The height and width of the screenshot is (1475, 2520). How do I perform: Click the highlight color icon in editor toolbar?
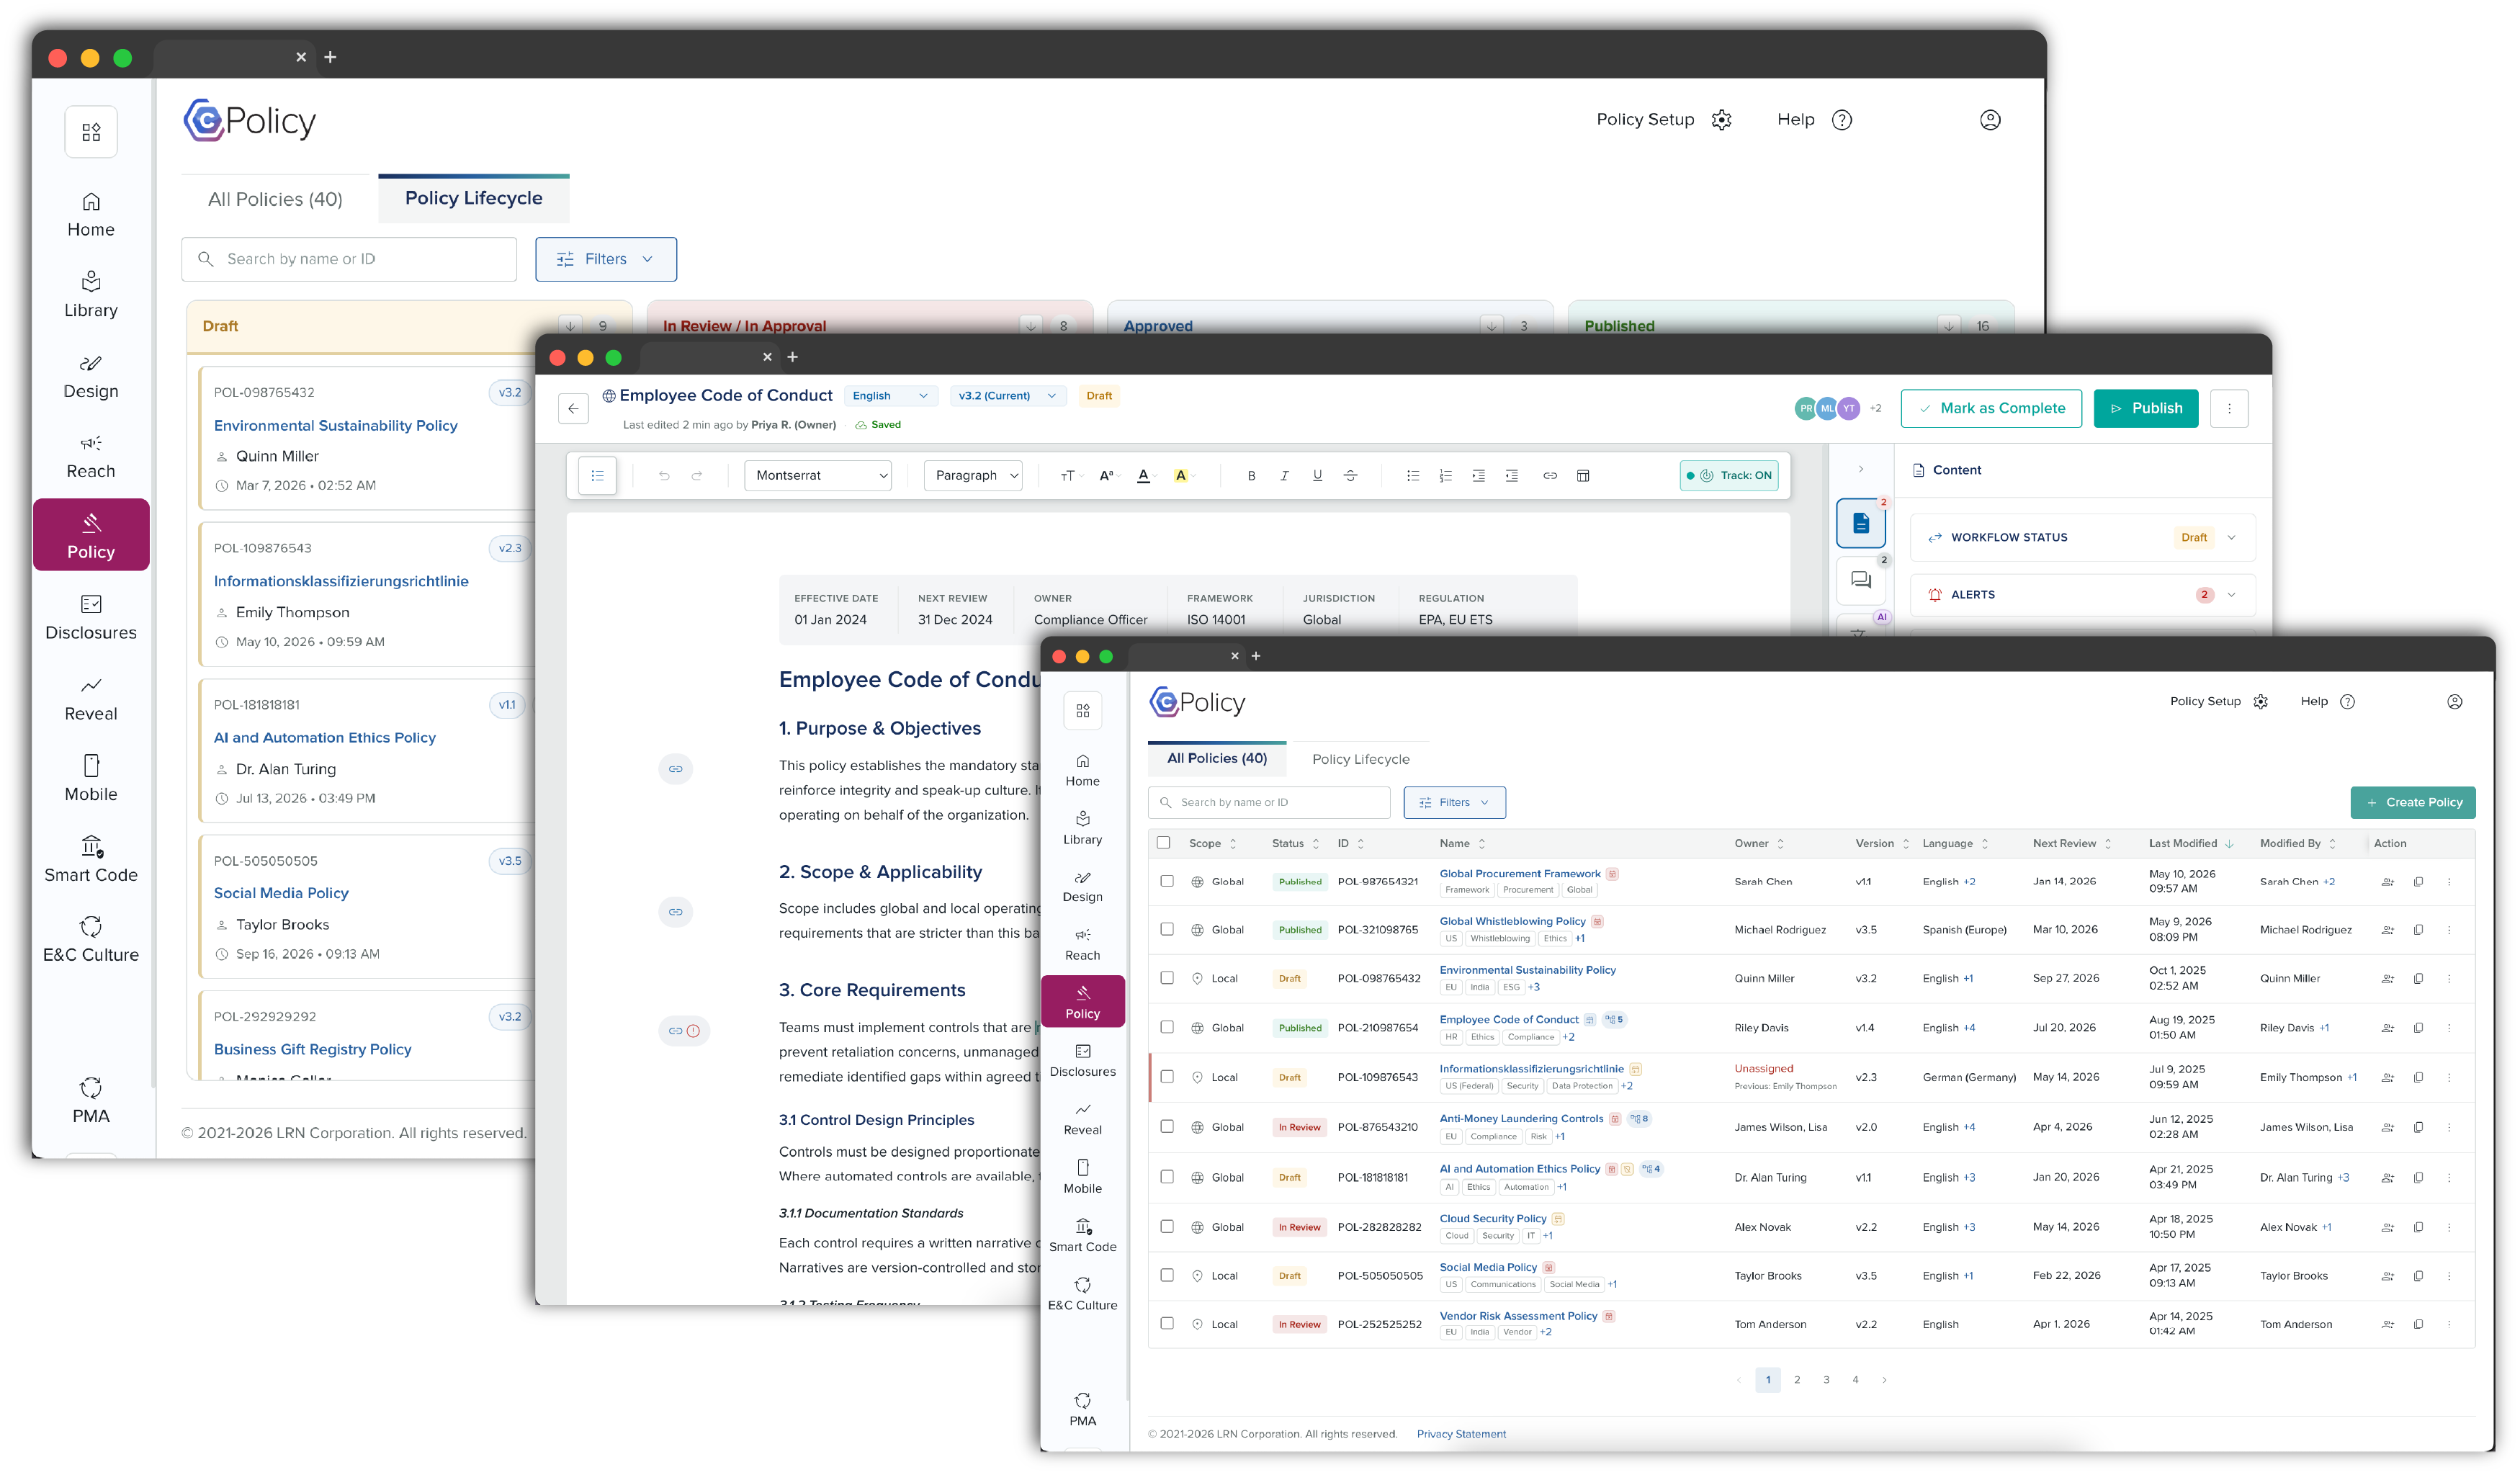click(x=1180, y=476)
